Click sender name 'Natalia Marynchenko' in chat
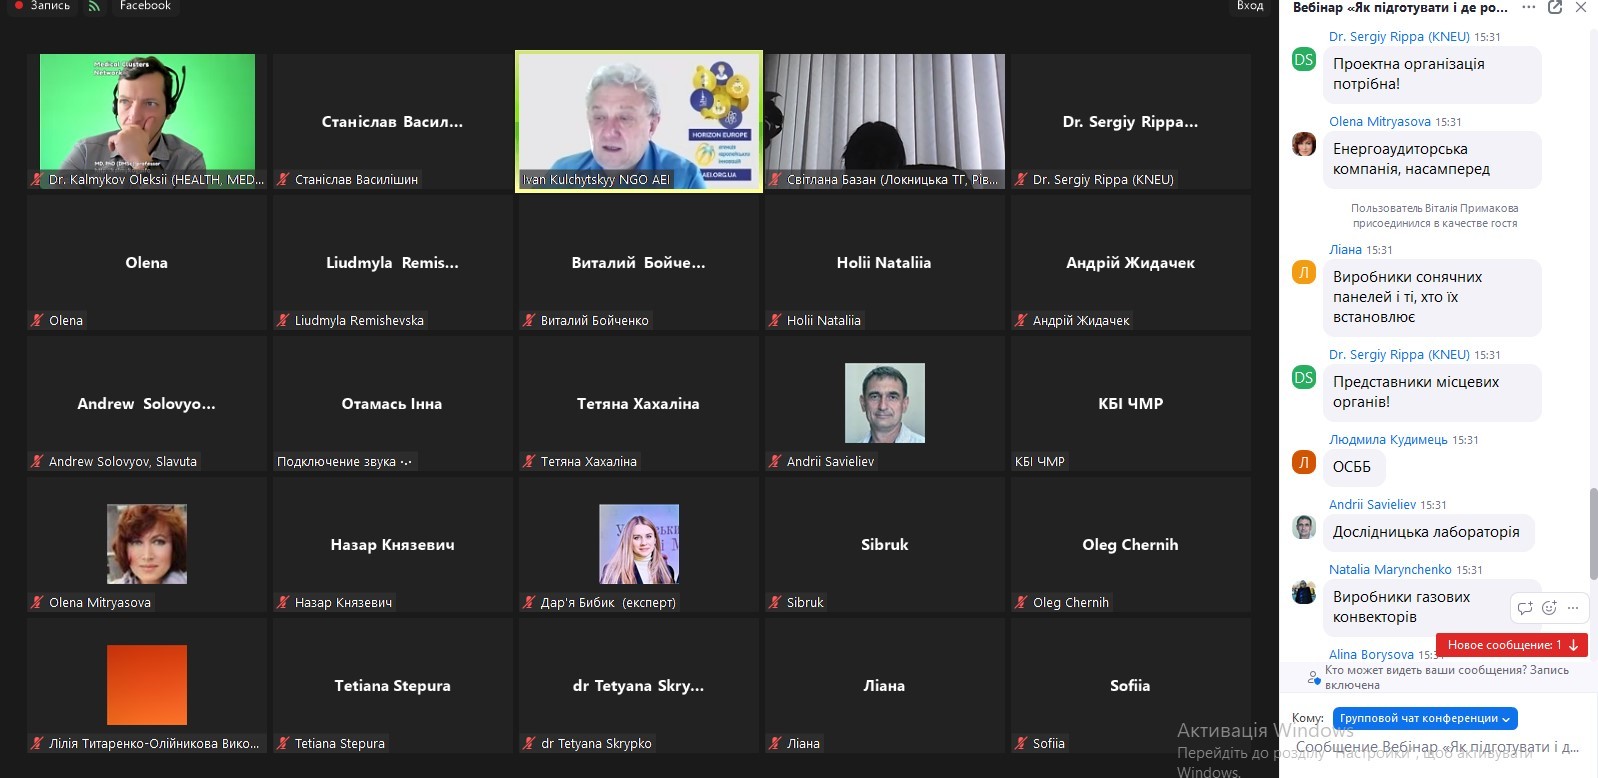This screenshot has width=1598, height=778. [1390, 570]
